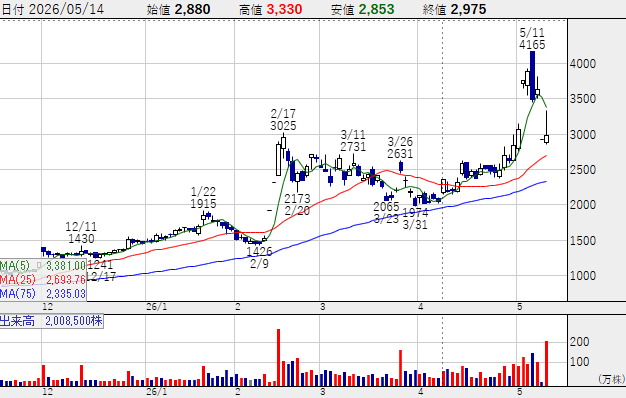Click the 始値 value 2,880
Screen dimensions: 626x398
pos(192,9)
